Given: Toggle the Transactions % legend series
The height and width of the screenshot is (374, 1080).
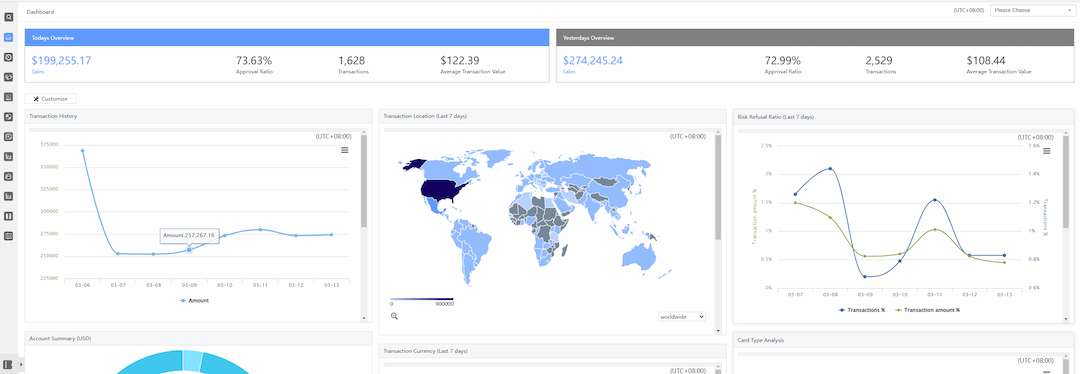Looking at the screenshot, I should 862,310.
